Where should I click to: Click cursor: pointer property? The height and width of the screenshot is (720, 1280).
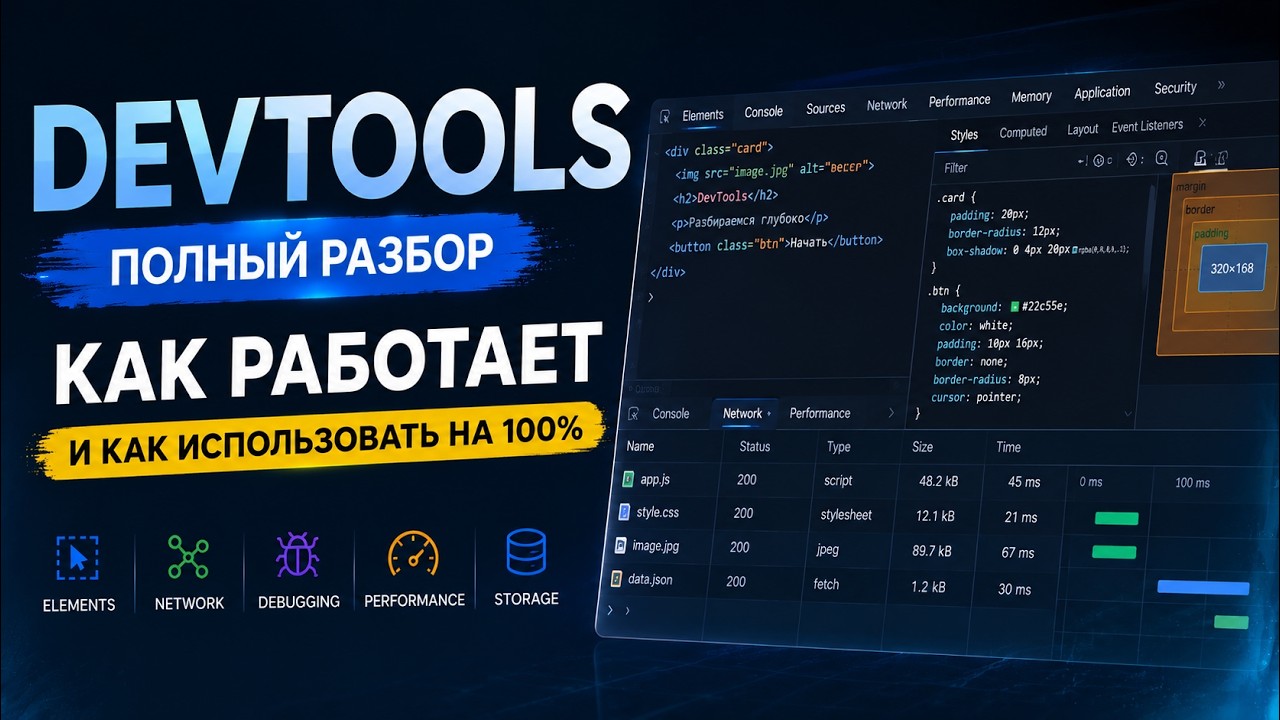(x=977, y=397)
